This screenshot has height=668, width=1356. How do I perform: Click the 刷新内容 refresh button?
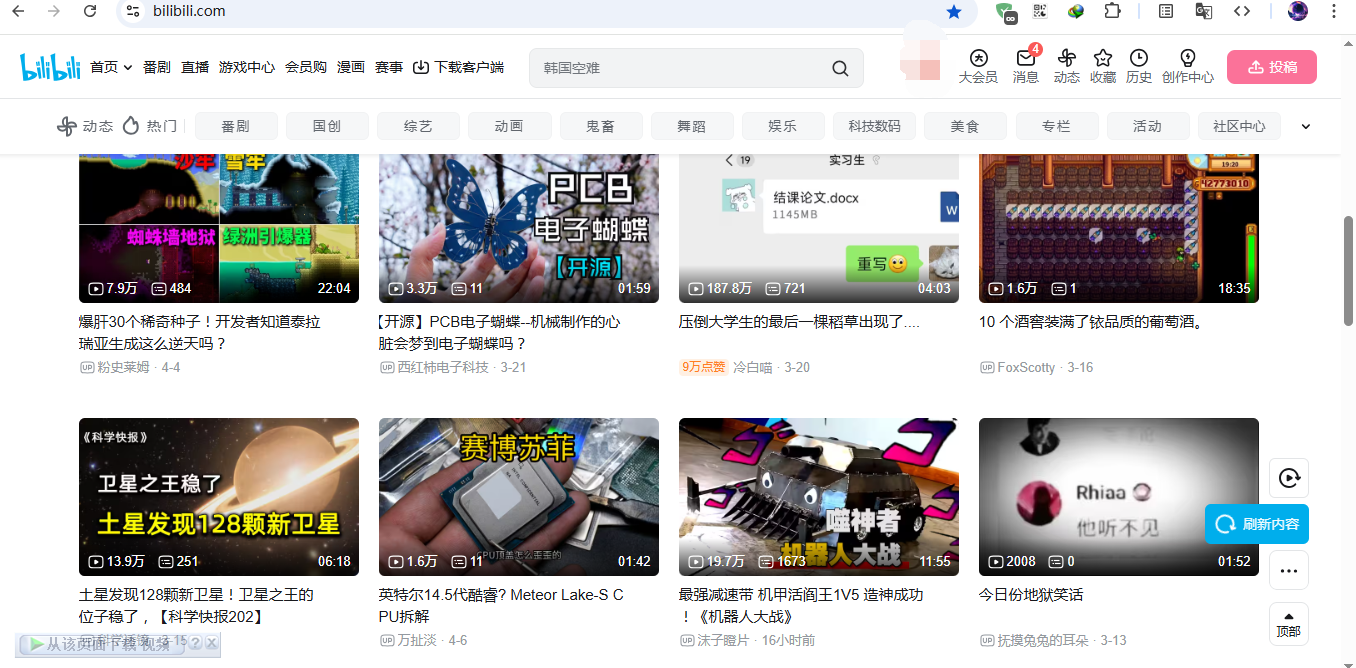(1257, 524)
